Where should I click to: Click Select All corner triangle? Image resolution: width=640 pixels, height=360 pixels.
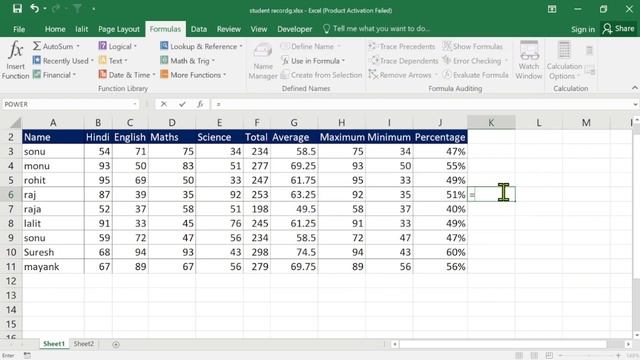click(15, 122)
